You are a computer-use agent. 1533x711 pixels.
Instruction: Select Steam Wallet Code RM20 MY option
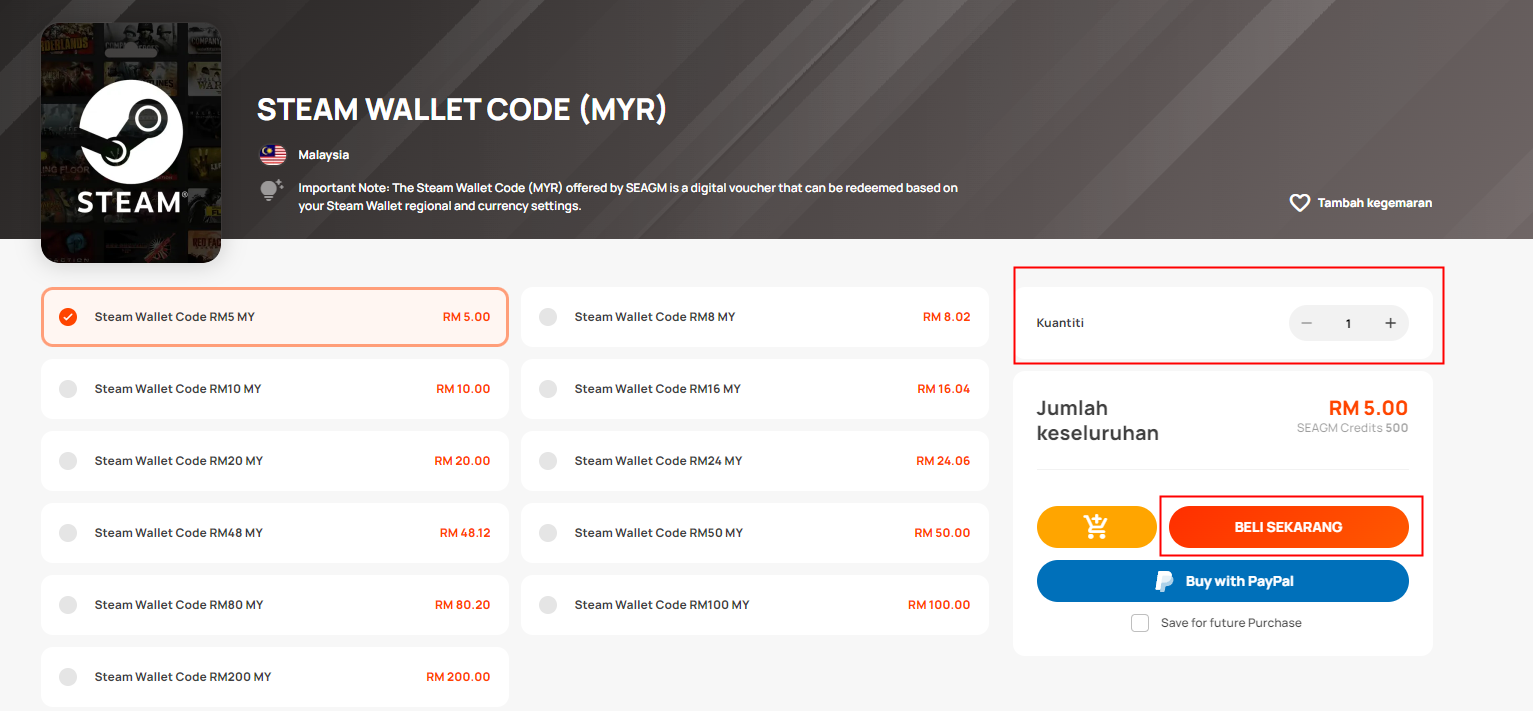pos(275,461)
